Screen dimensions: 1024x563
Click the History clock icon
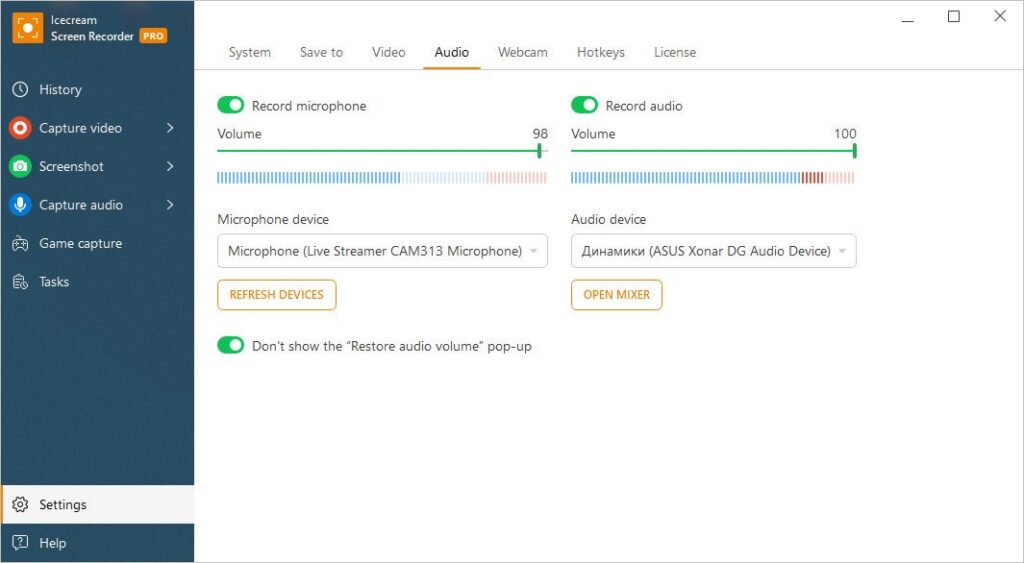pyautogui.click(x=20, y=90)
